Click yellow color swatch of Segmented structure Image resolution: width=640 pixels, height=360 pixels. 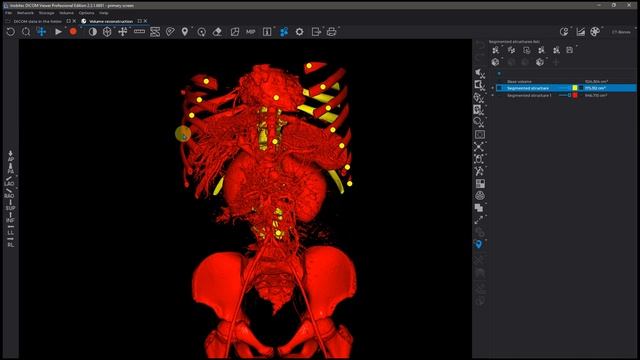click(x=575, y=88)
